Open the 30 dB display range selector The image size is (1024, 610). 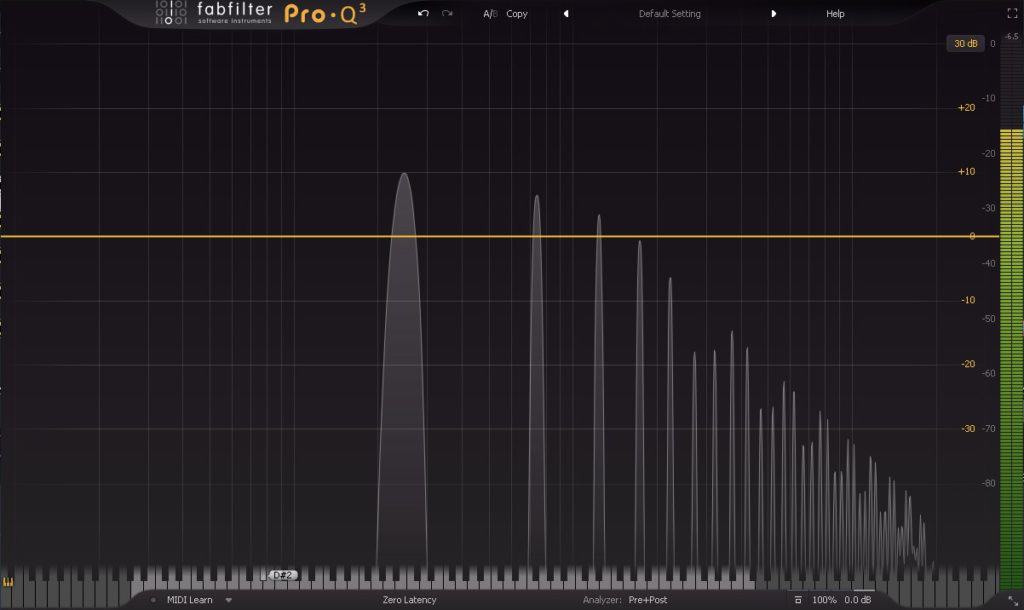[x=965, y=43]
